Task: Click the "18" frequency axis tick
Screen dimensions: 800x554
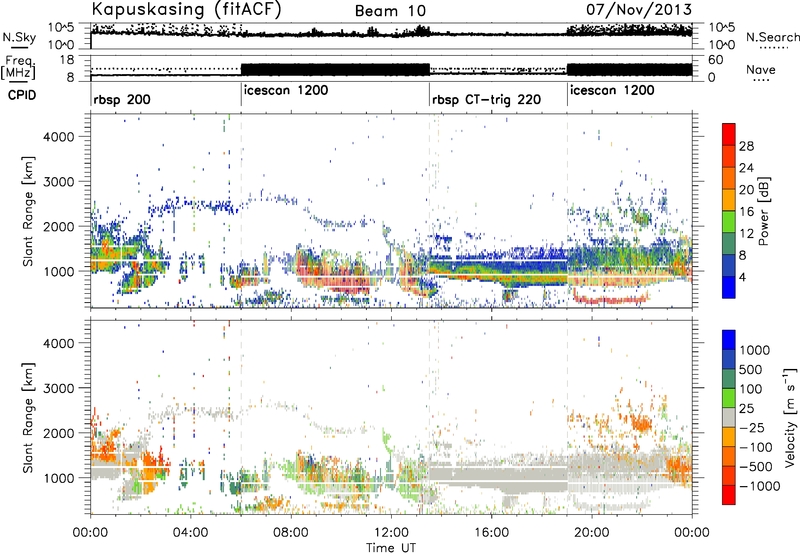Action: pyautogui.click(x=67, y=59)
